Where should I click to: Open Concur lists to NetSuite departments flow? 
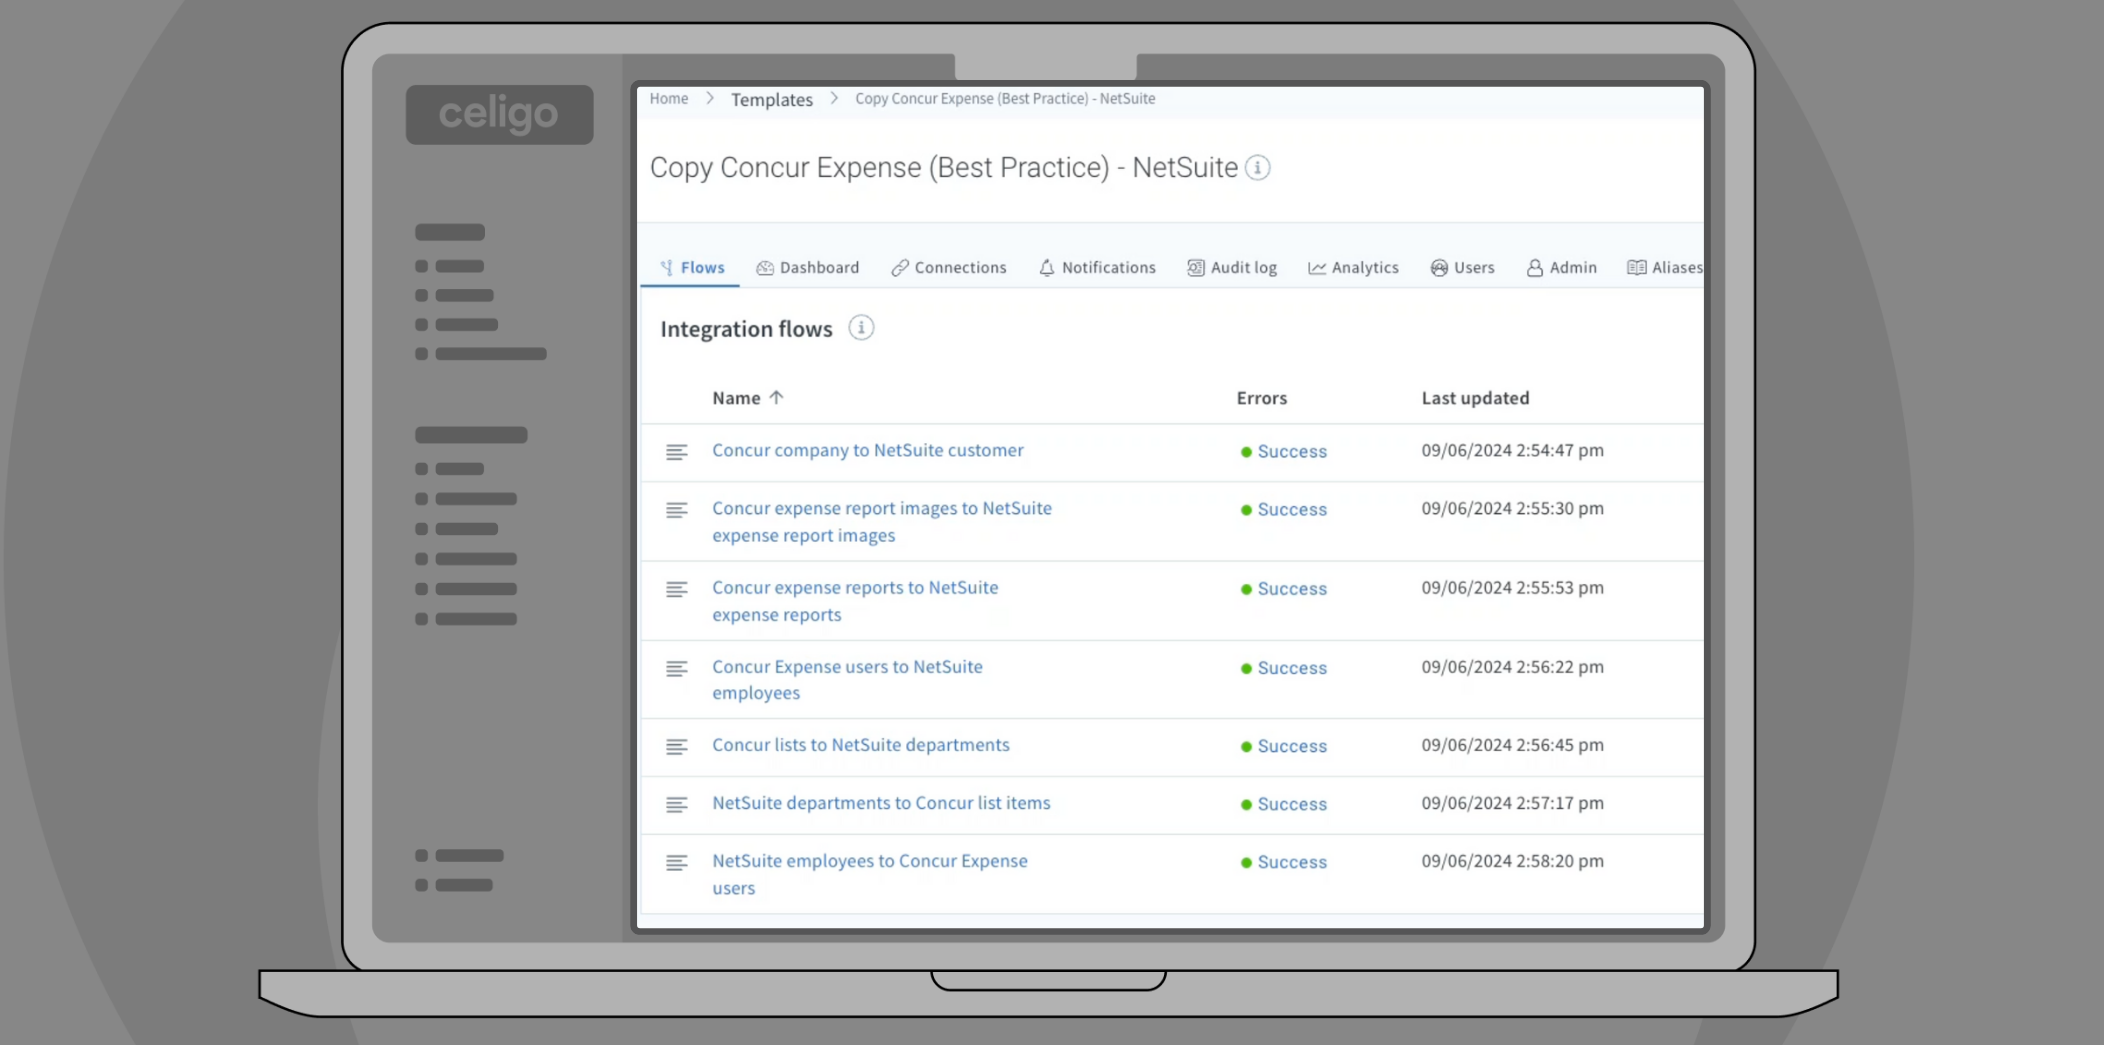pos(861,744)
